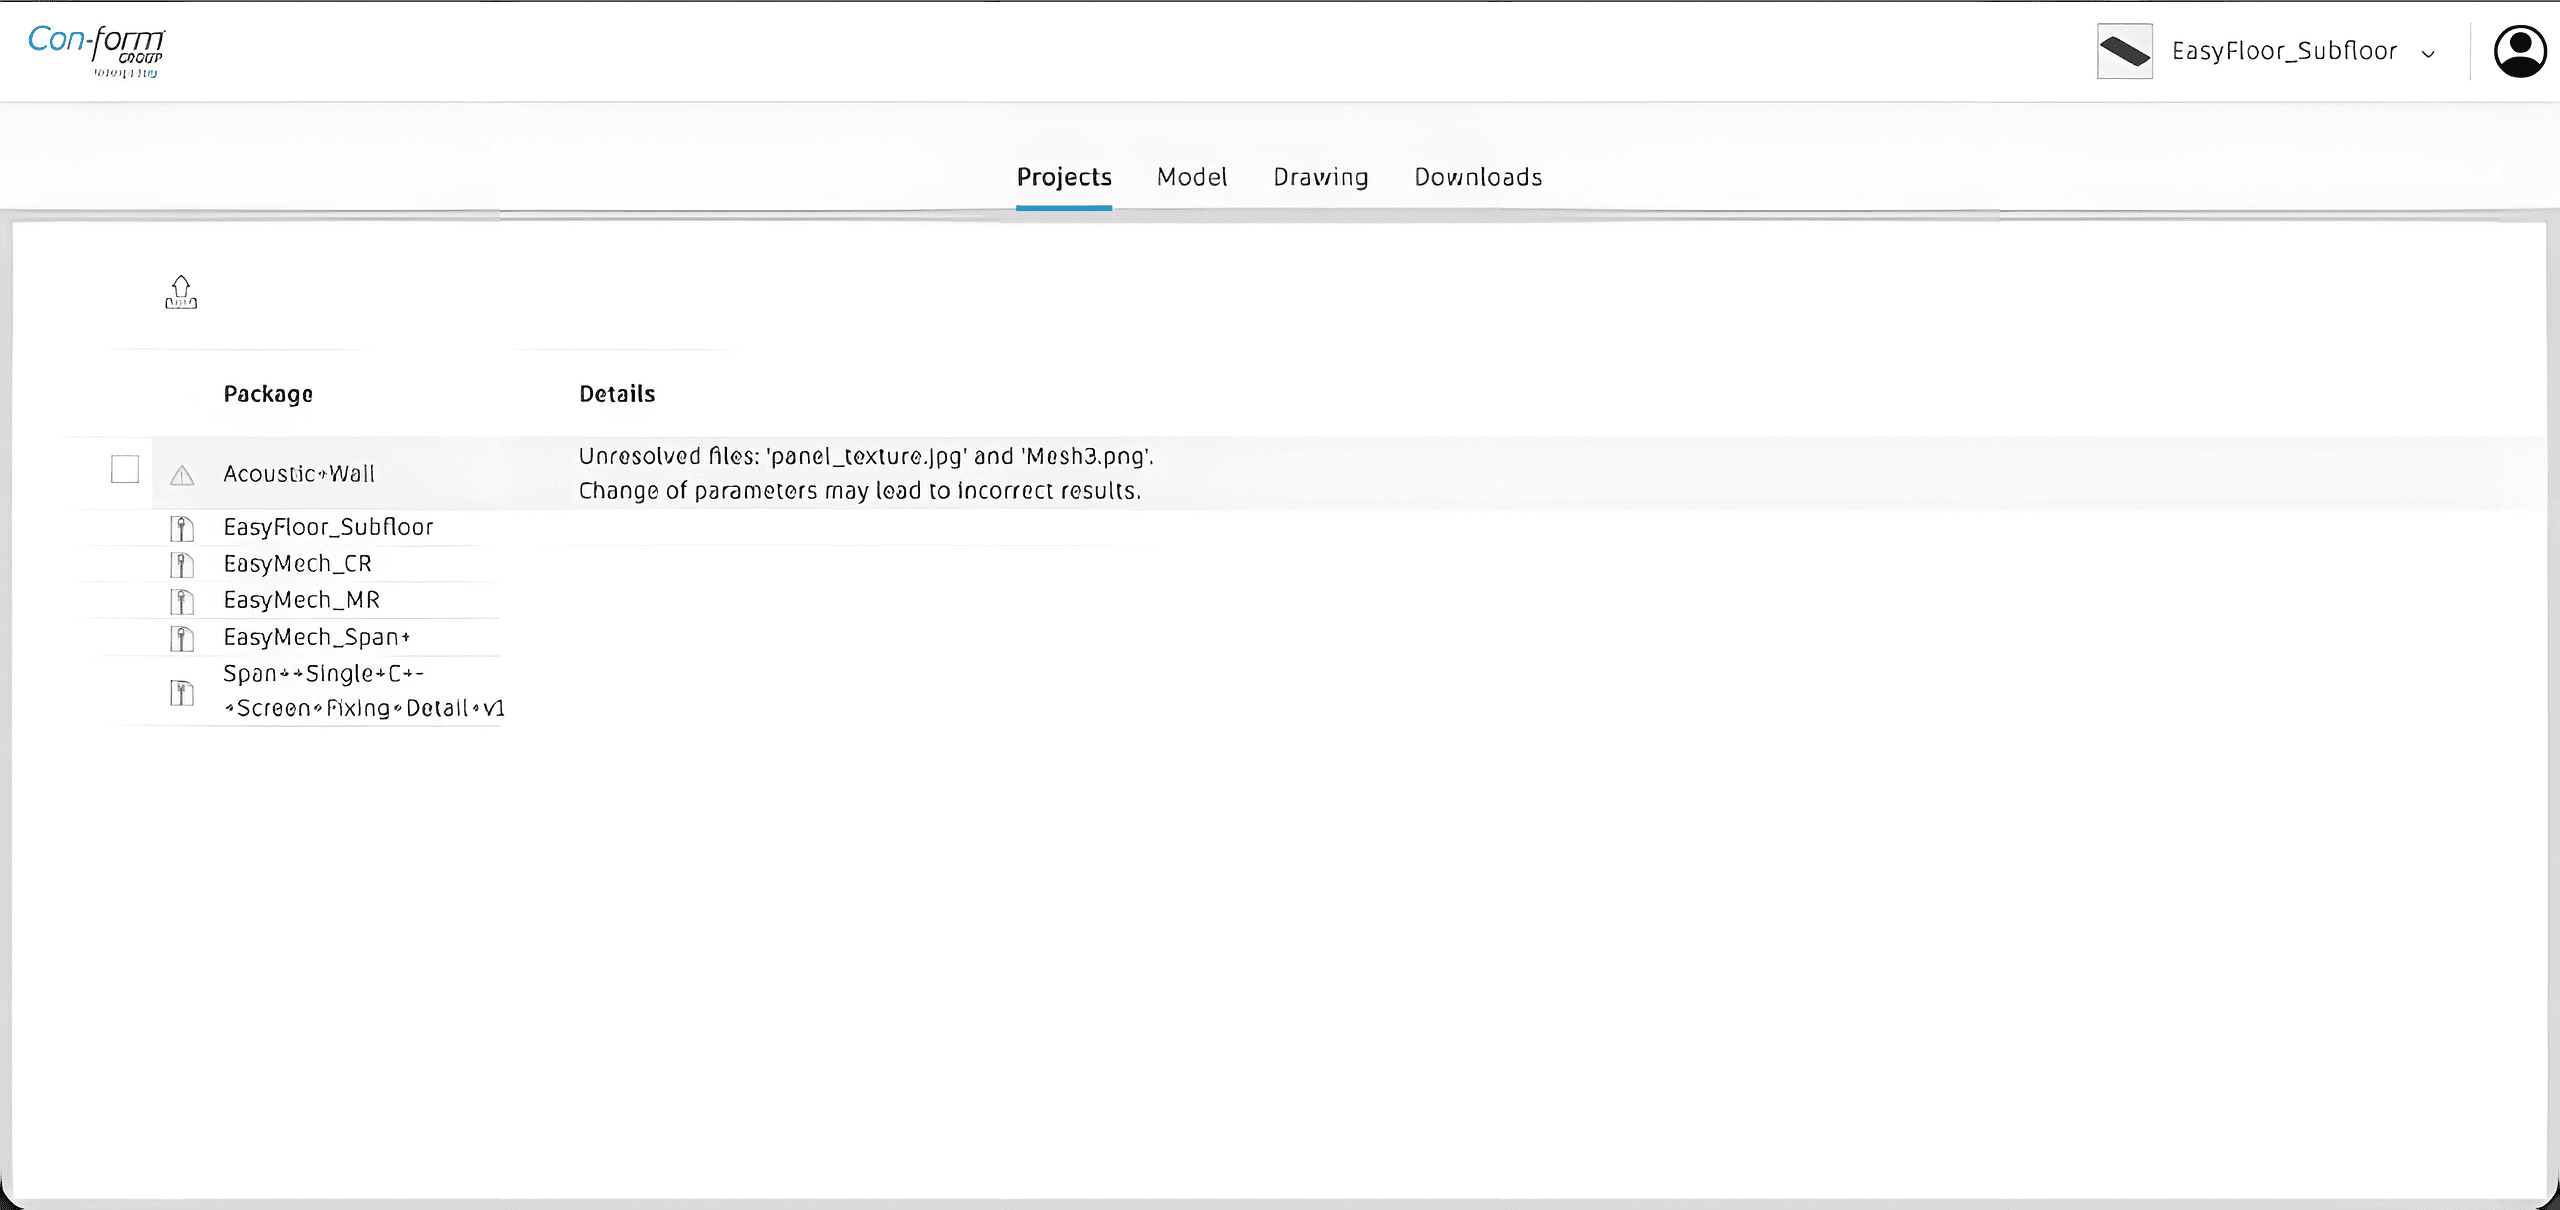Open the Model tab
This screenshot has height=1210, width=2560.
click(1192, 177)
